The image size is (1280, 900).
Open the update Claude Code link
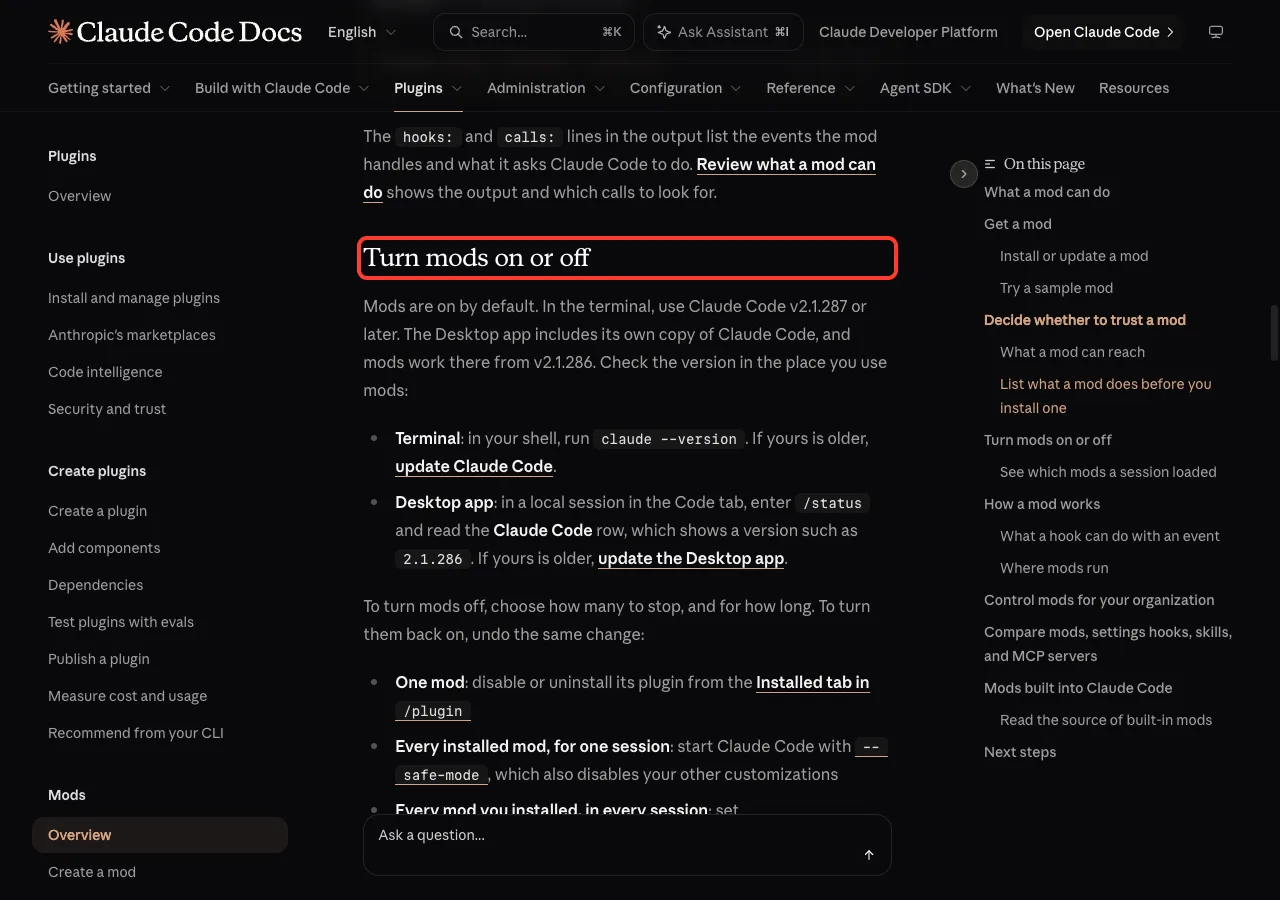474,466
